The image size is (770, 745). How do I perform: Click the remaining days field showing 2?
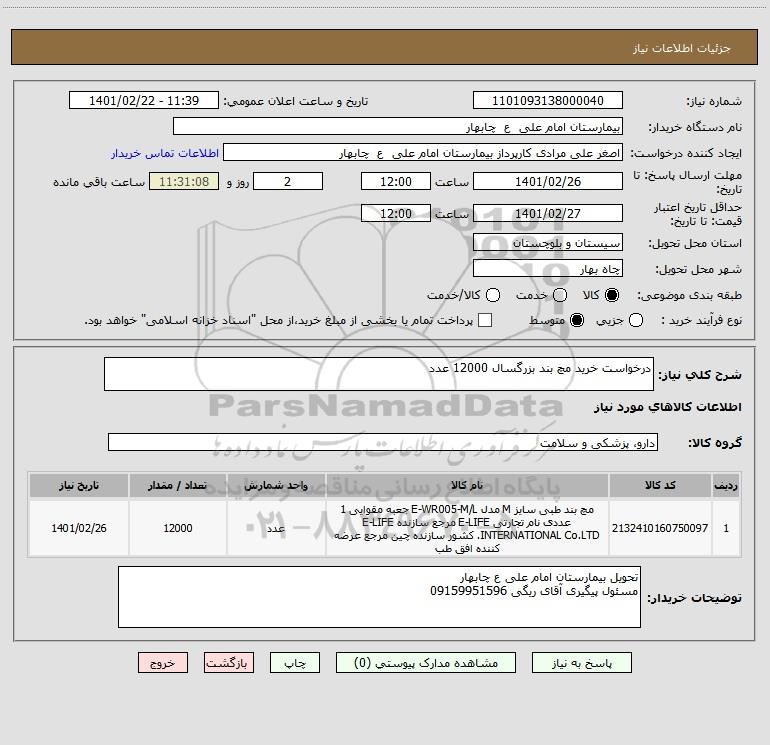click(x=288, y=181)
